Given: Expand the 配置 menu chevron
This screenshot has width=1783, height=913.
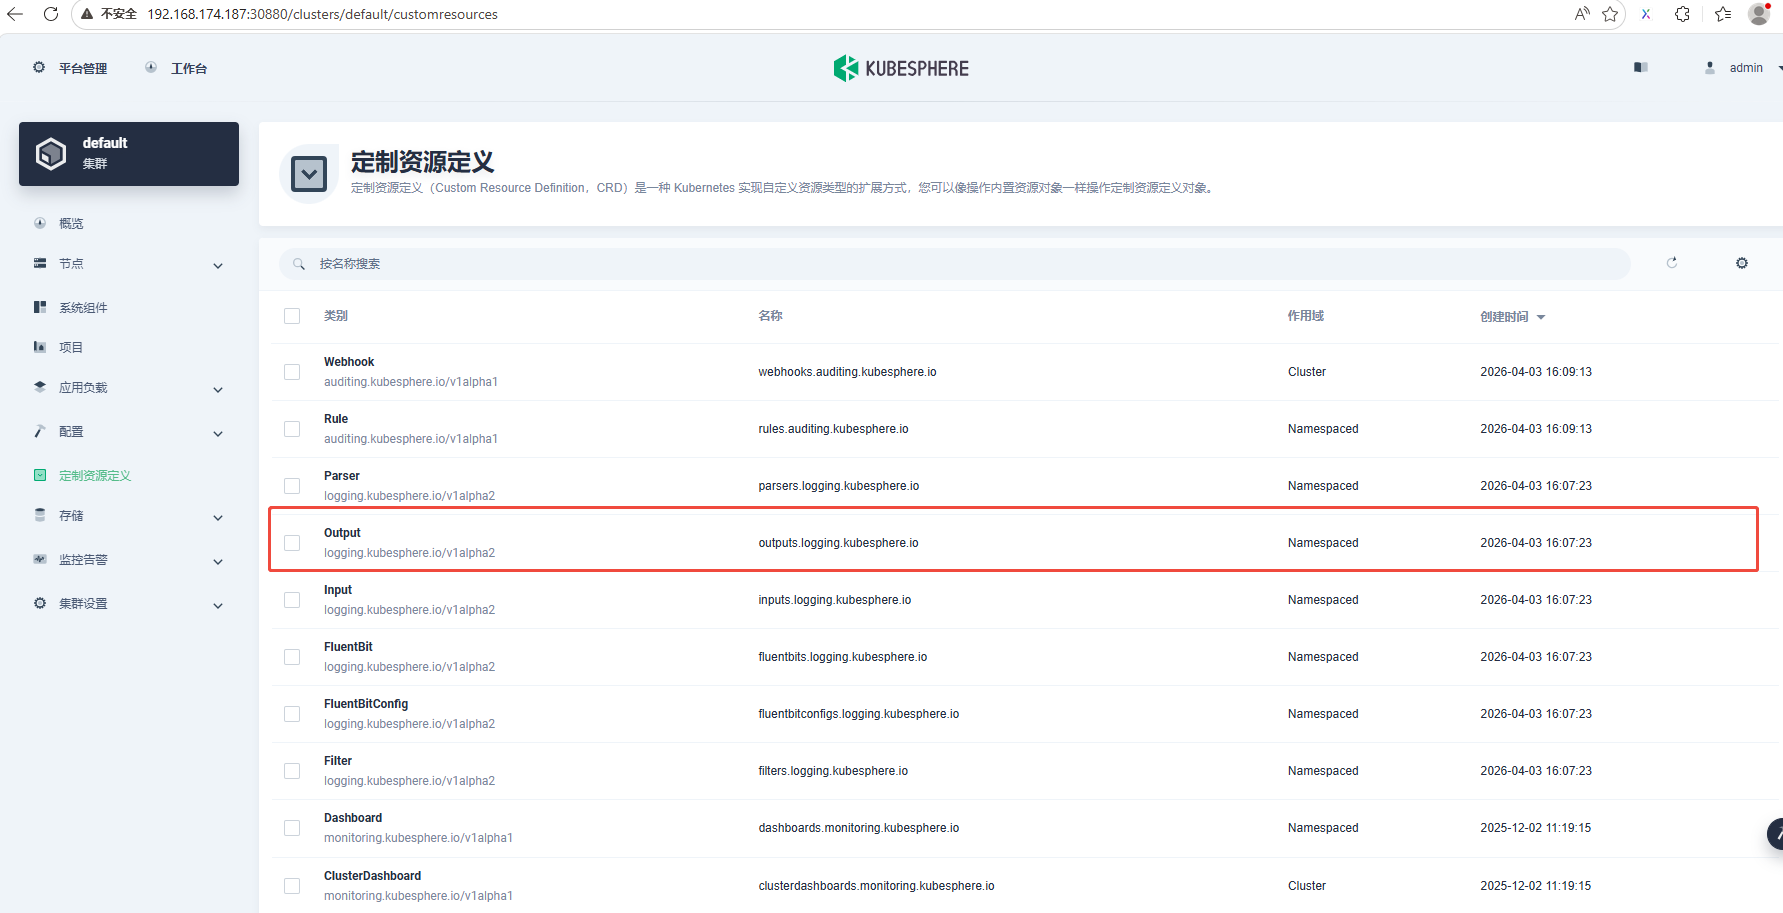Looking at the screenshot, I should coord(218,434).
